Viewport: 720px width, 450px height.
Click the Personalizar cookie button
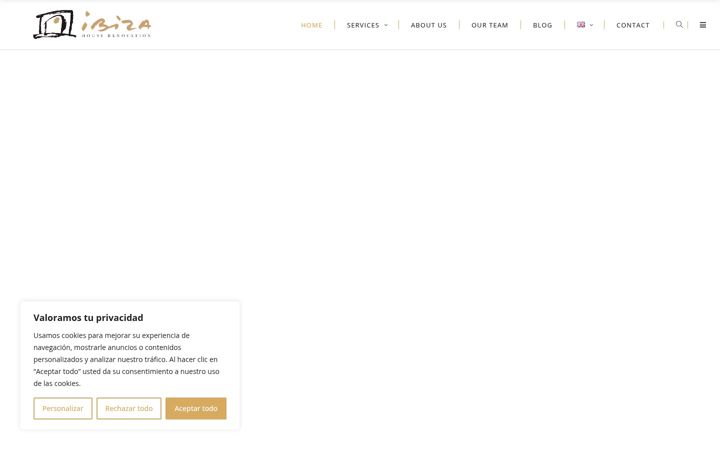click(63, 408)
